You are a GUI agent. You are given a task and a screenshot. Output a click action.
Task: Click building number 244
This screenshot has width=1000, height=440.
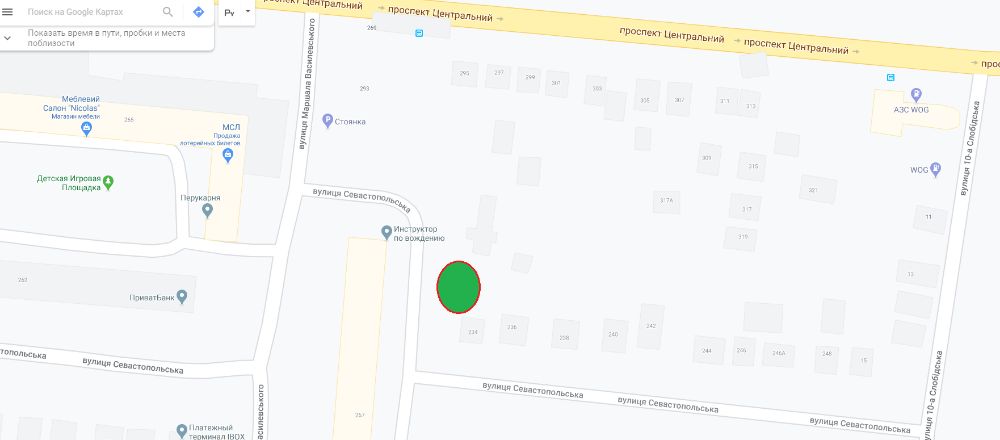tap(707, 351)
